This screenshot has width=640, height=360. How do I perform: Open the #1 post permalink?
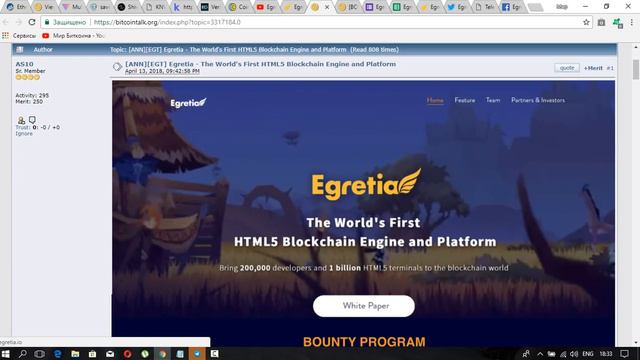click(610, 68)
